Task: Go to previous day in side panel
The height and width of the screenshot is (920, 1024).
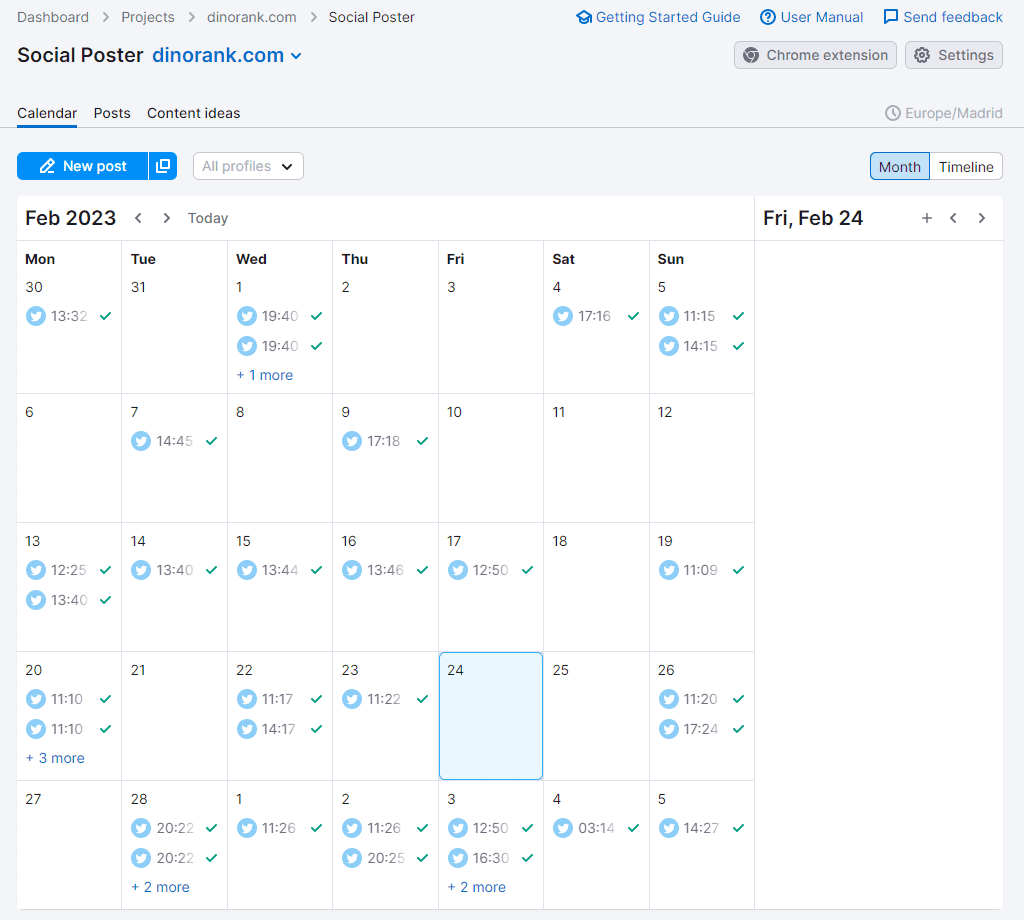Action: 953,218
